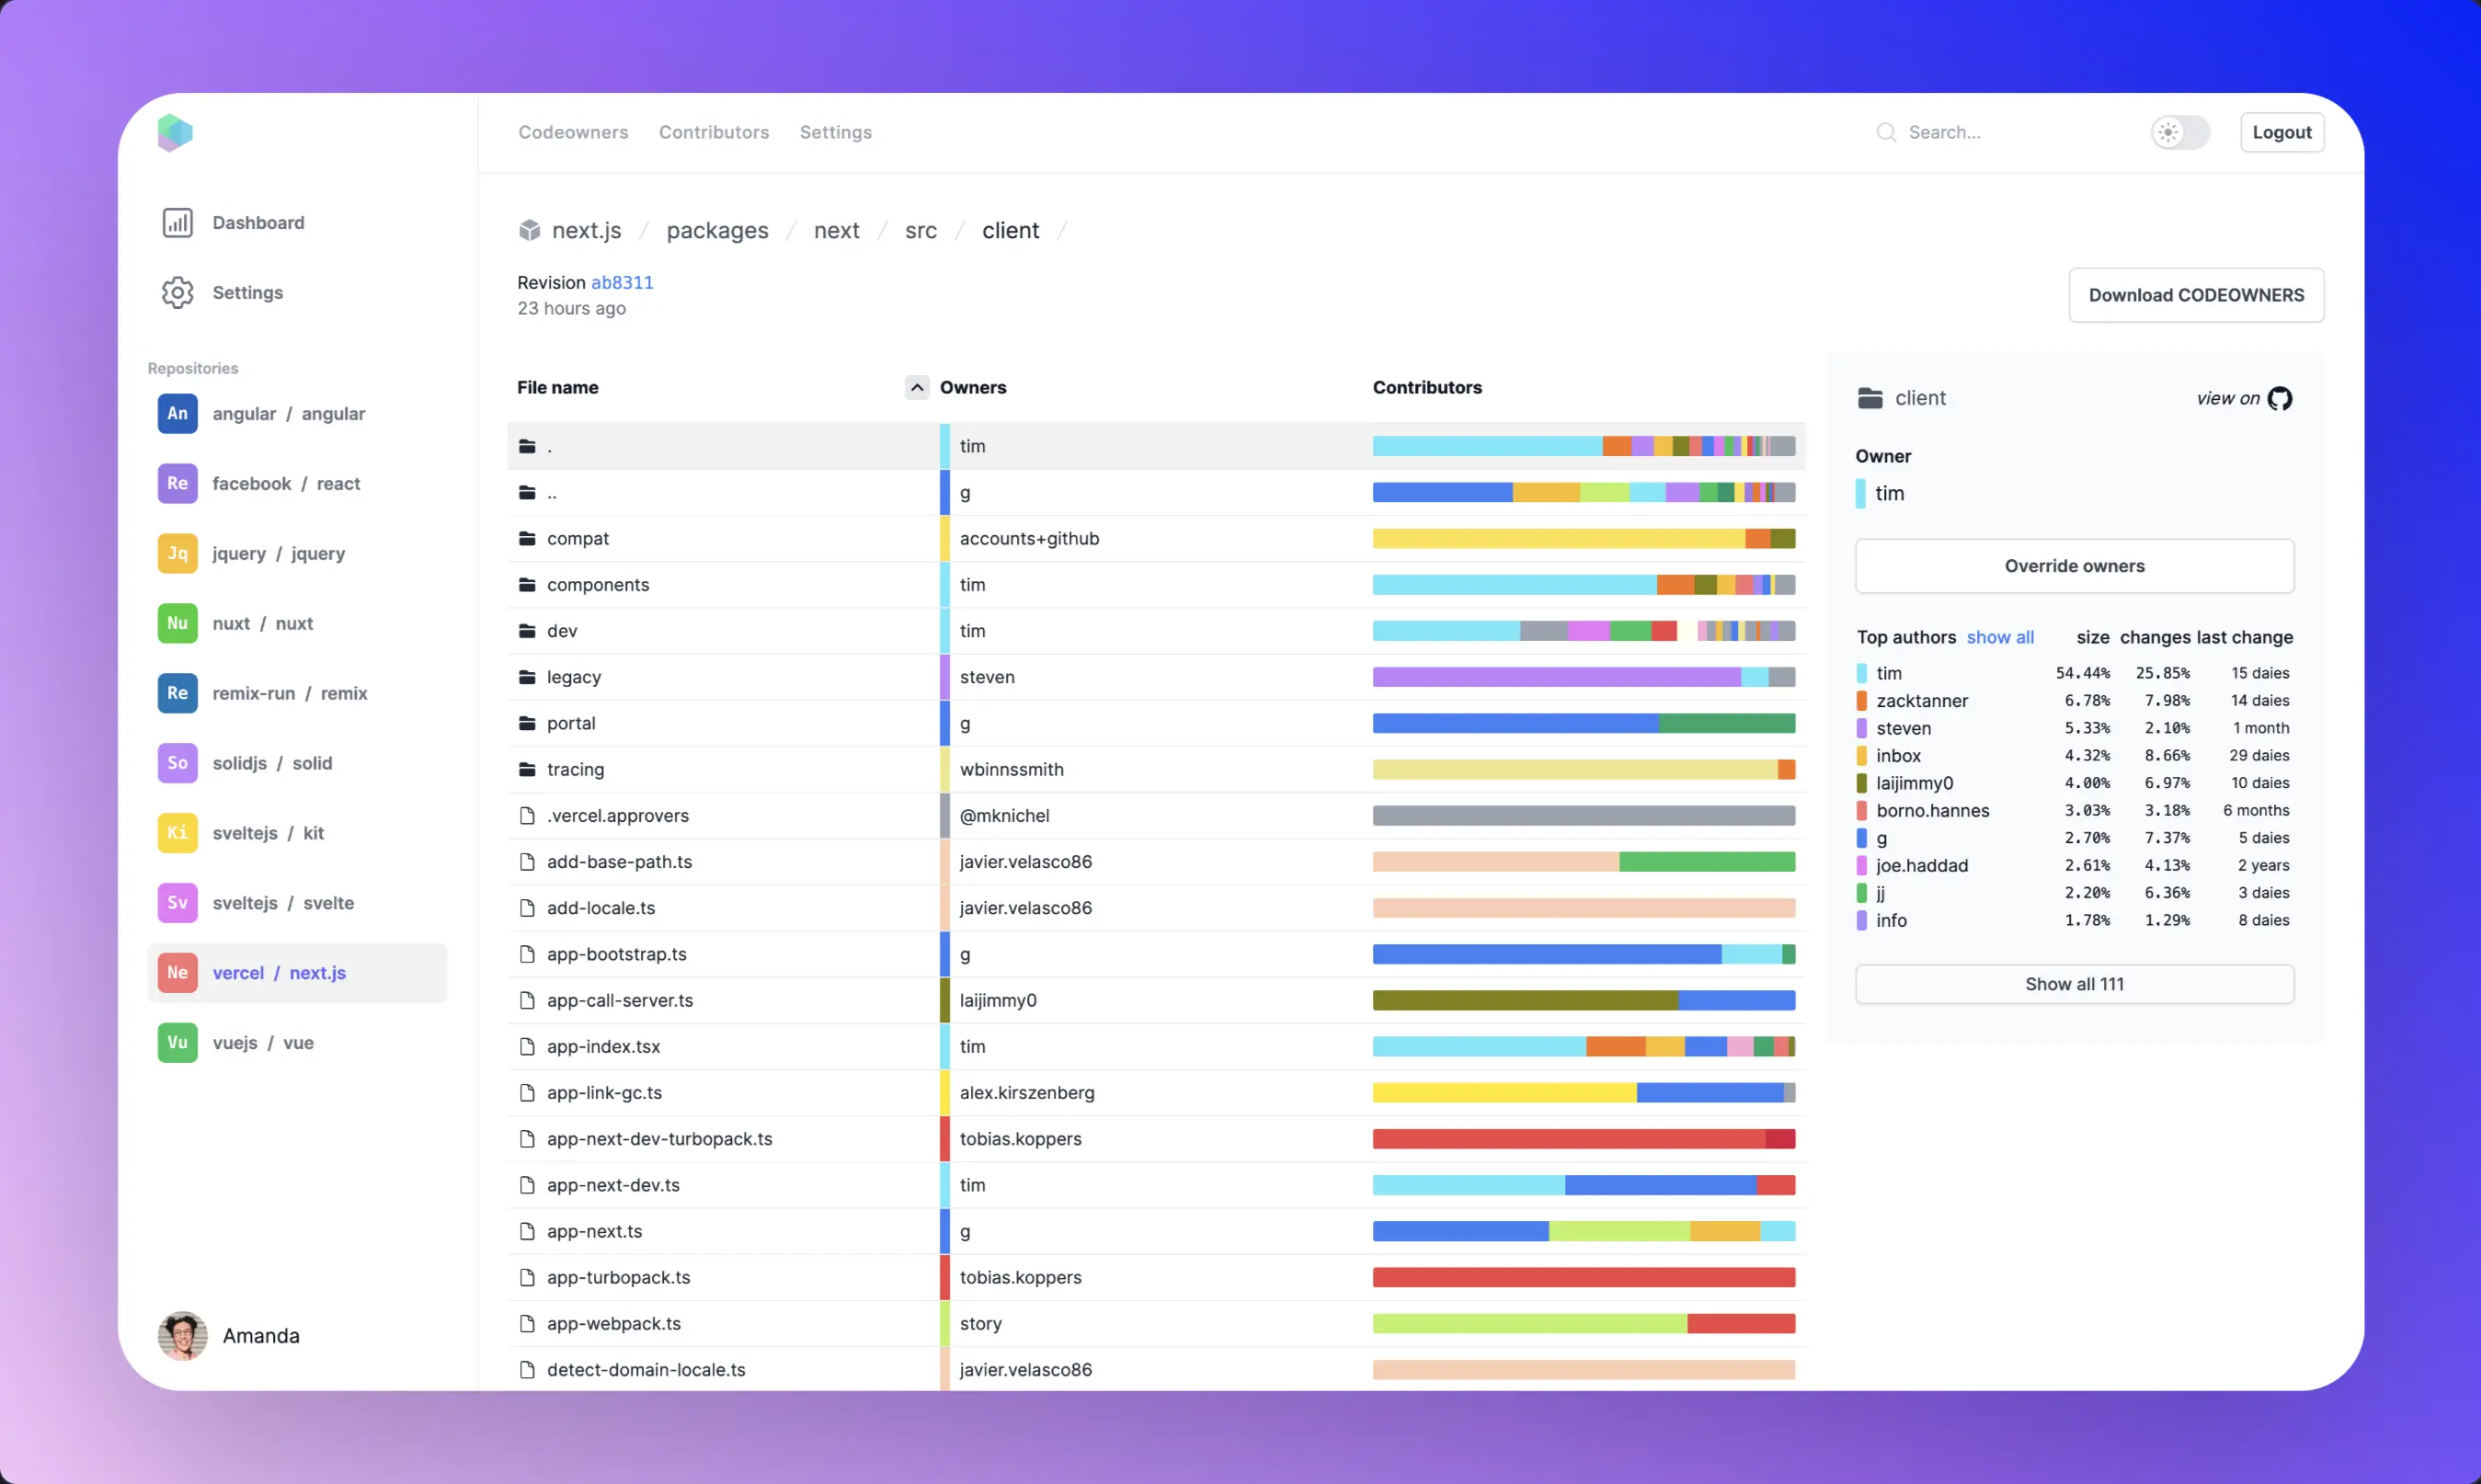Screen dimensions: 2481x1484
Task: Toggle File name sort order chevron
Action: pos(917,387)
